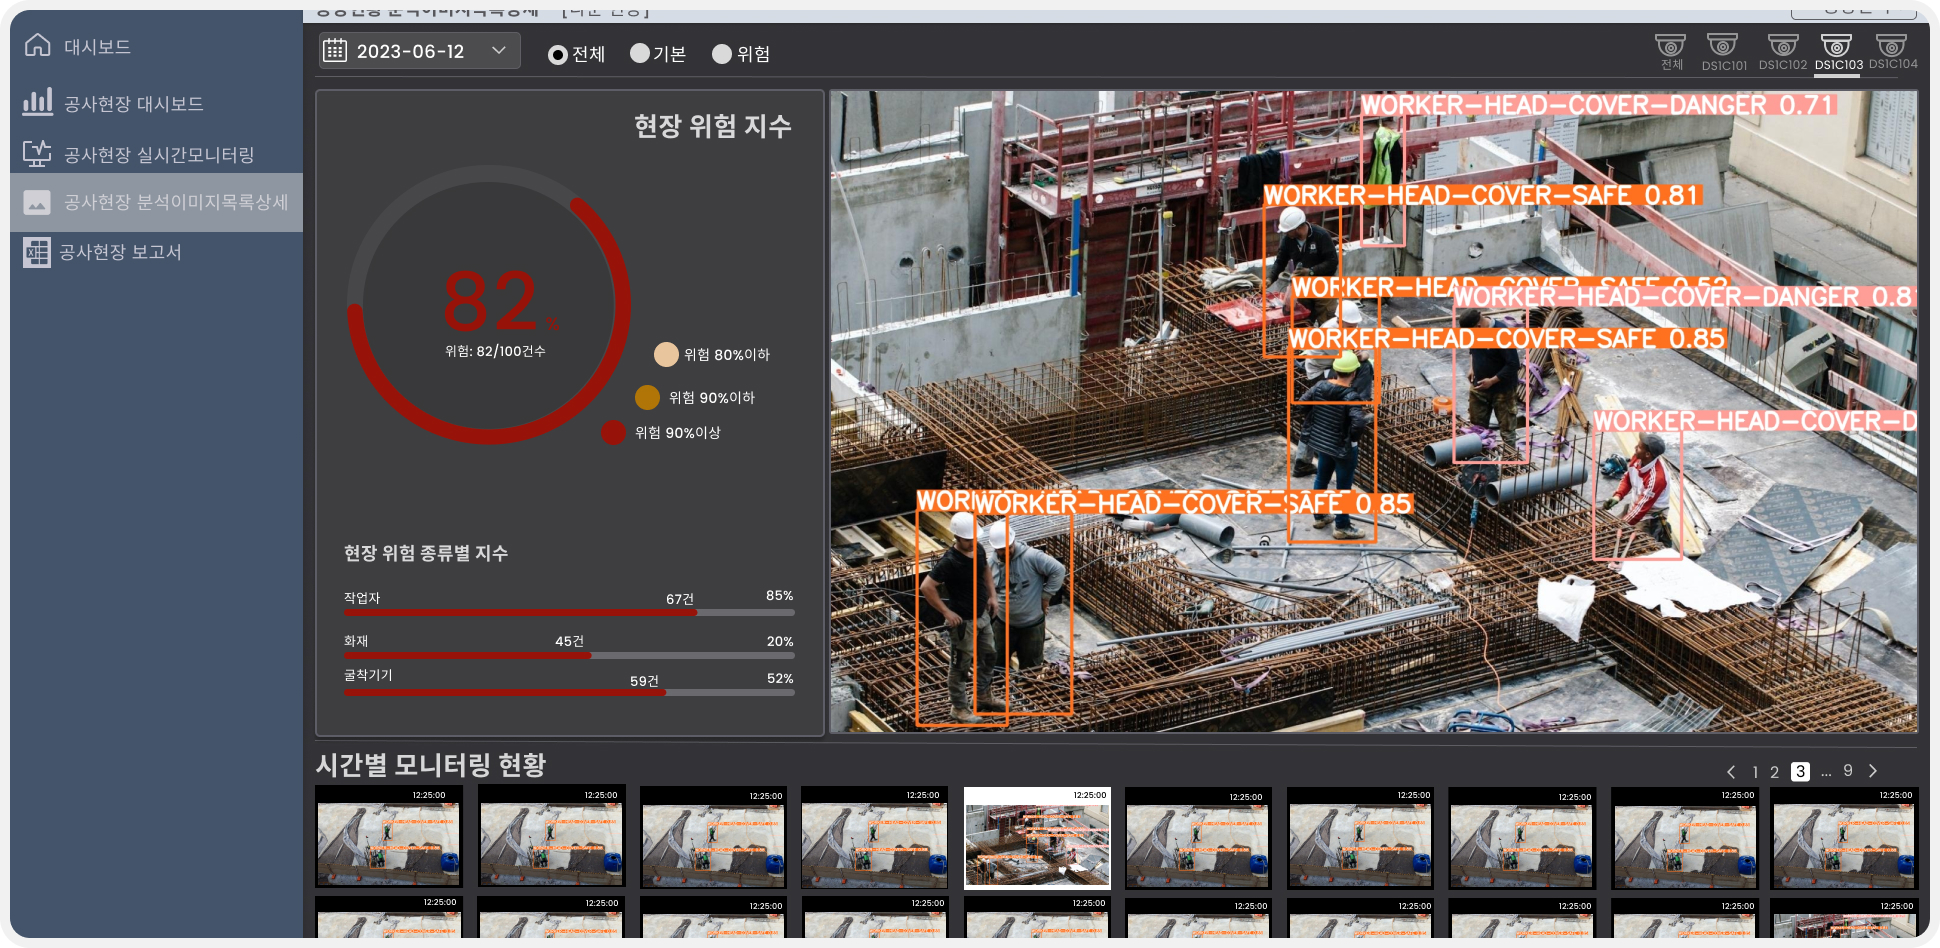
Task: Open the 공사현장 실시간모니터링 menu item
Action: coord(159,155)
